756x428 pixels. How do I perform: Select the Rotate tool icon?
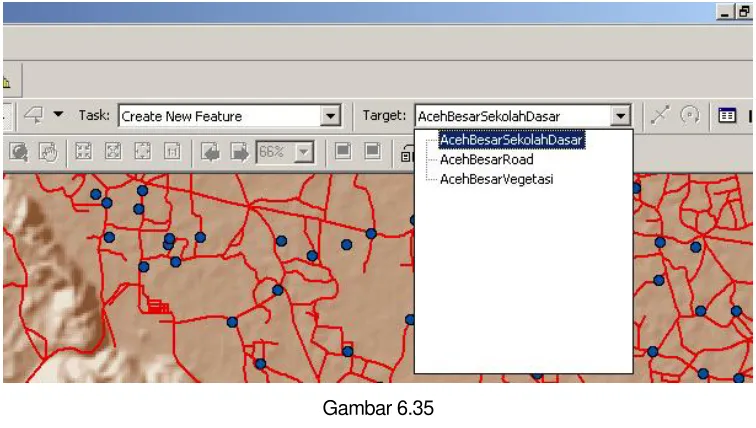(x=689, y=115)
